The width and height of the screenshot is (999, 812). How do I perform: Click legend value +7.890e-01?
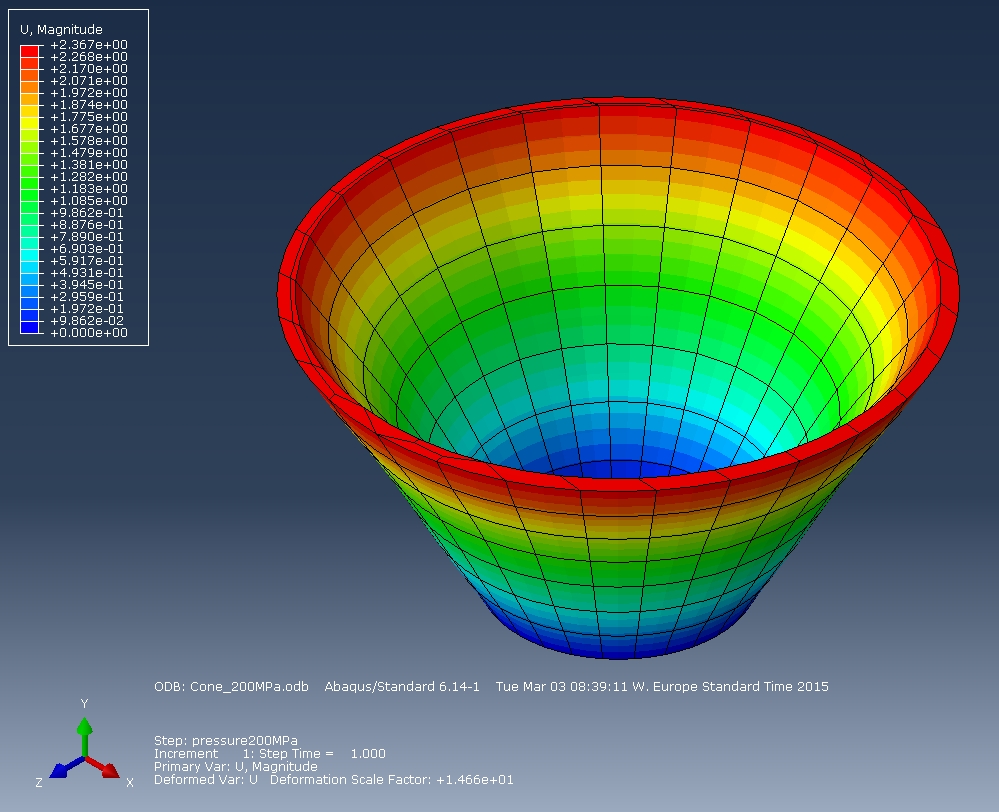pyautogui.click(x=87, y=237)
